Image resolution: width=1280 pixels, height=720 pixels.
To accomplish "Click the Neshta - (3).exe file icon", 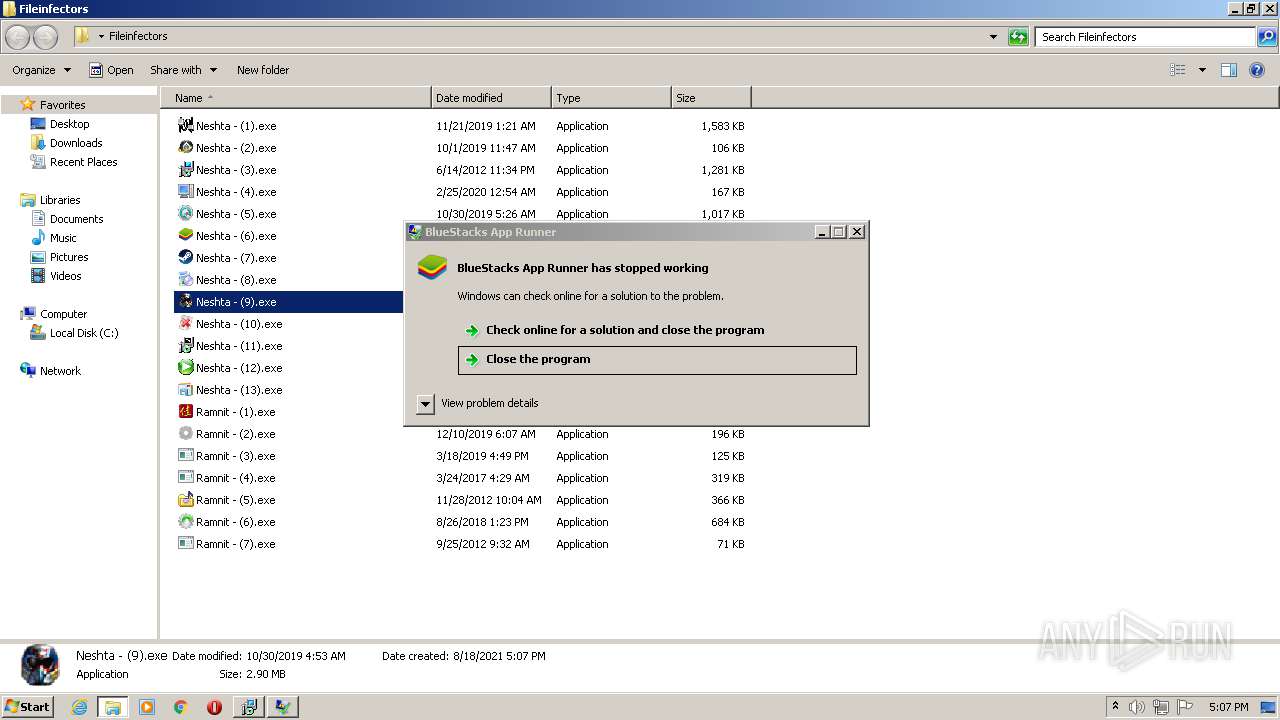I will [185, 170].
